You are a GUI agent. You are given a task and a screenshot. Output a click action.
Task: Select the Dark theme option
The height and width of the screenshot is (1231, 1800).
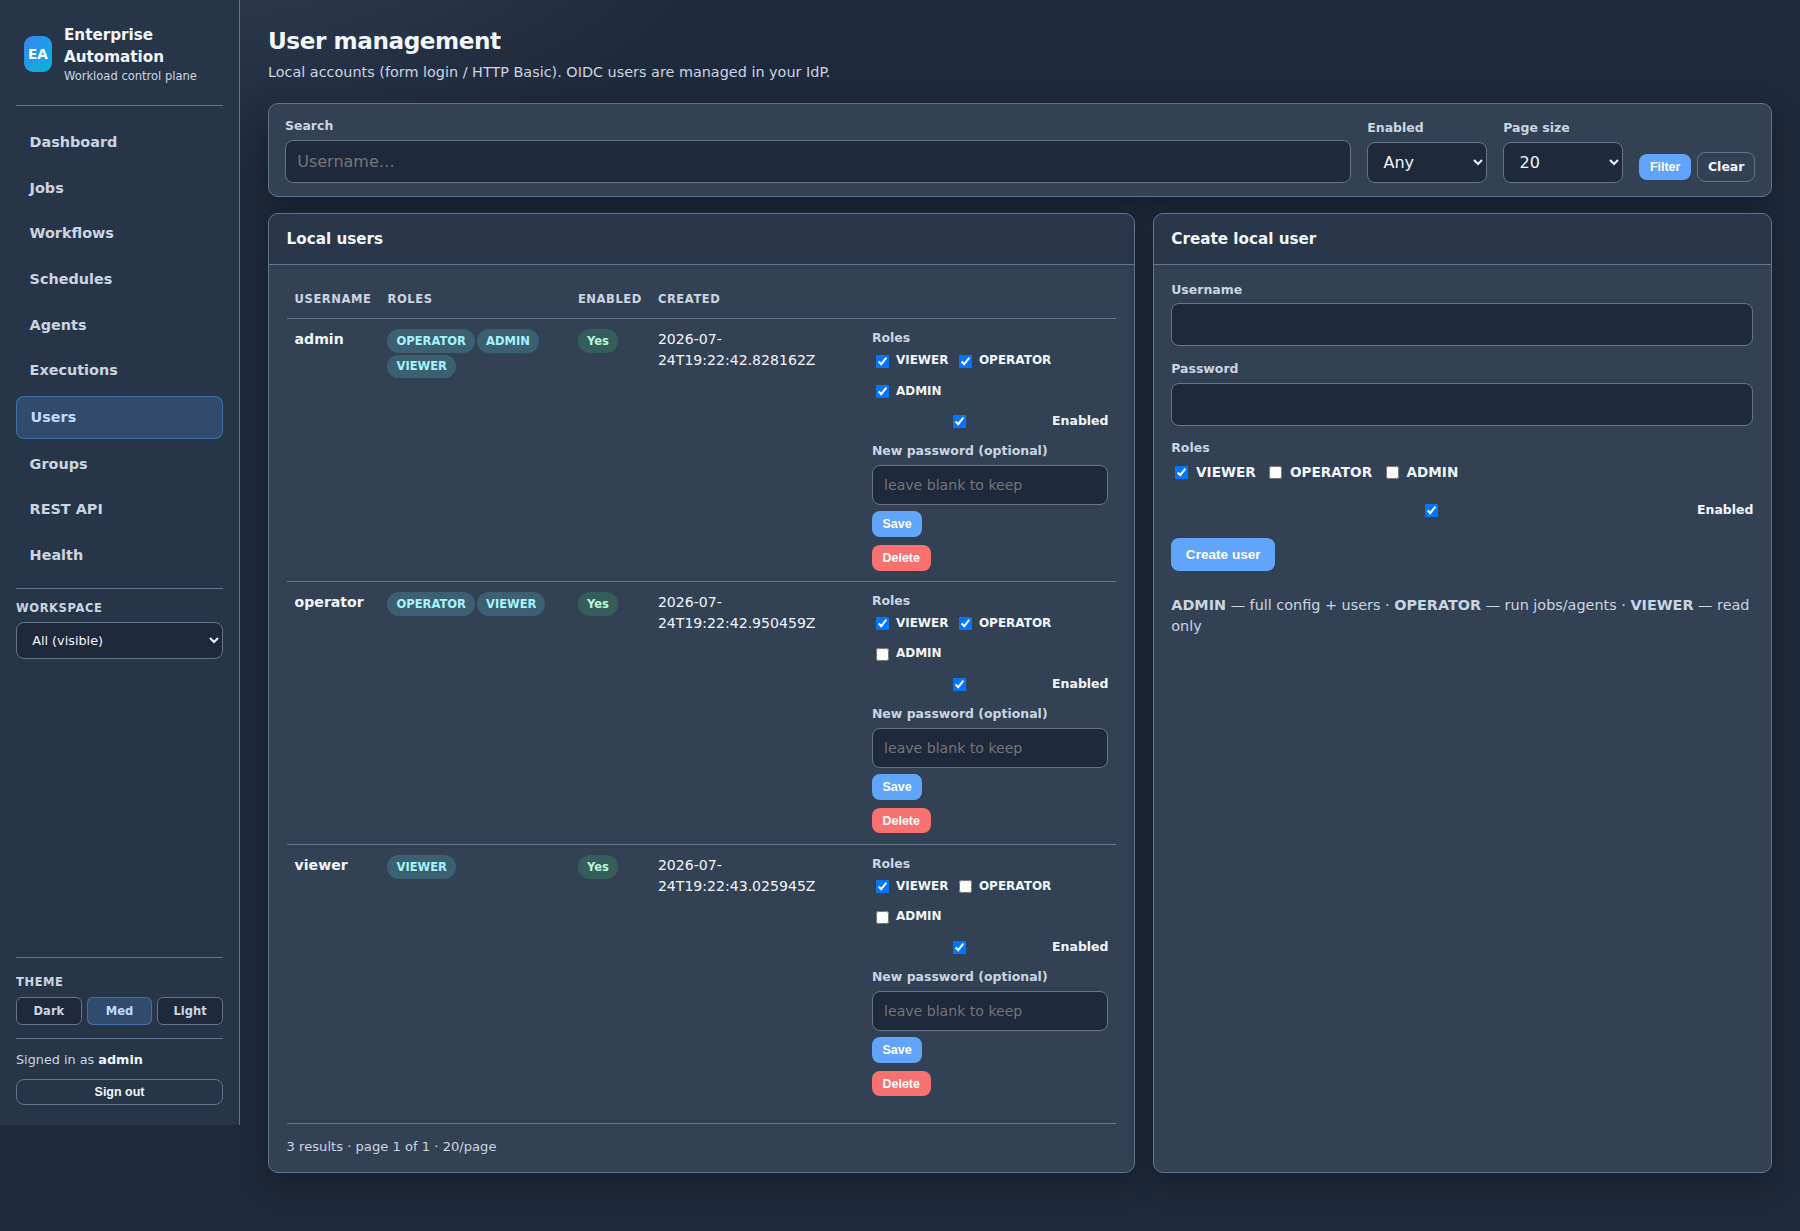(x=49, y=1011)
